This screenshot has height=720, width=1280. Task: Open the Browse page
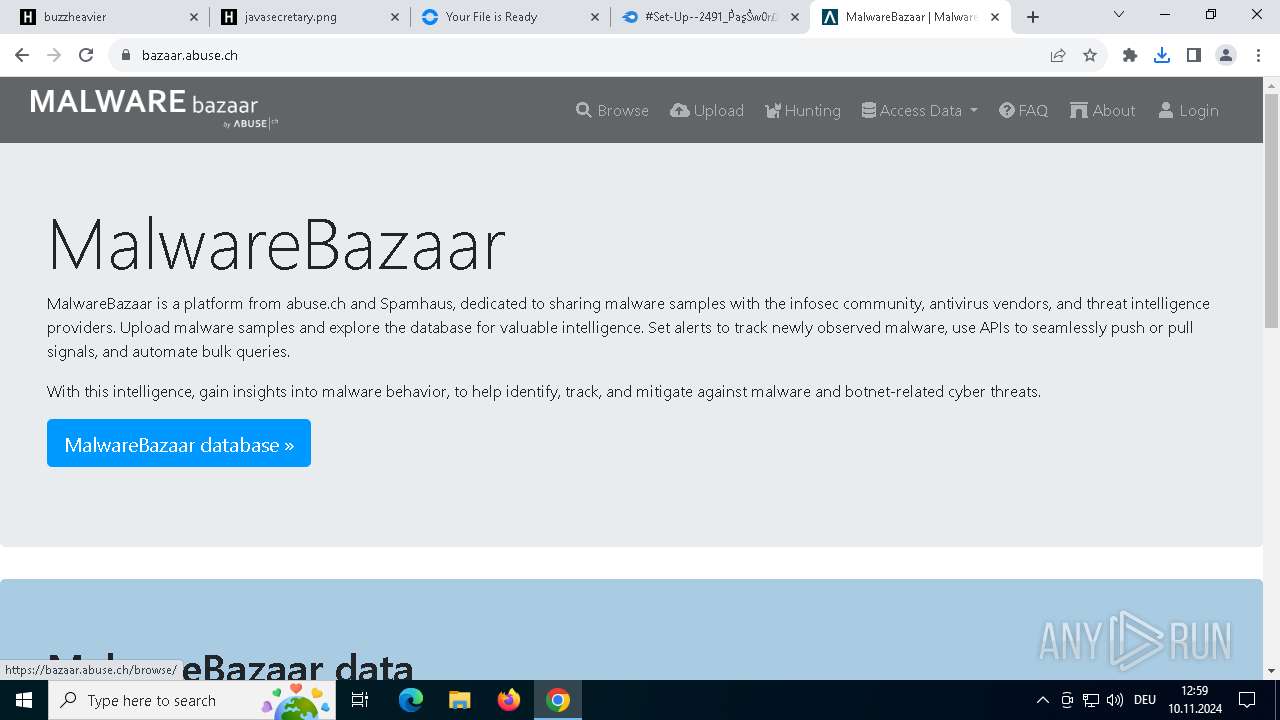coord(612,110)
